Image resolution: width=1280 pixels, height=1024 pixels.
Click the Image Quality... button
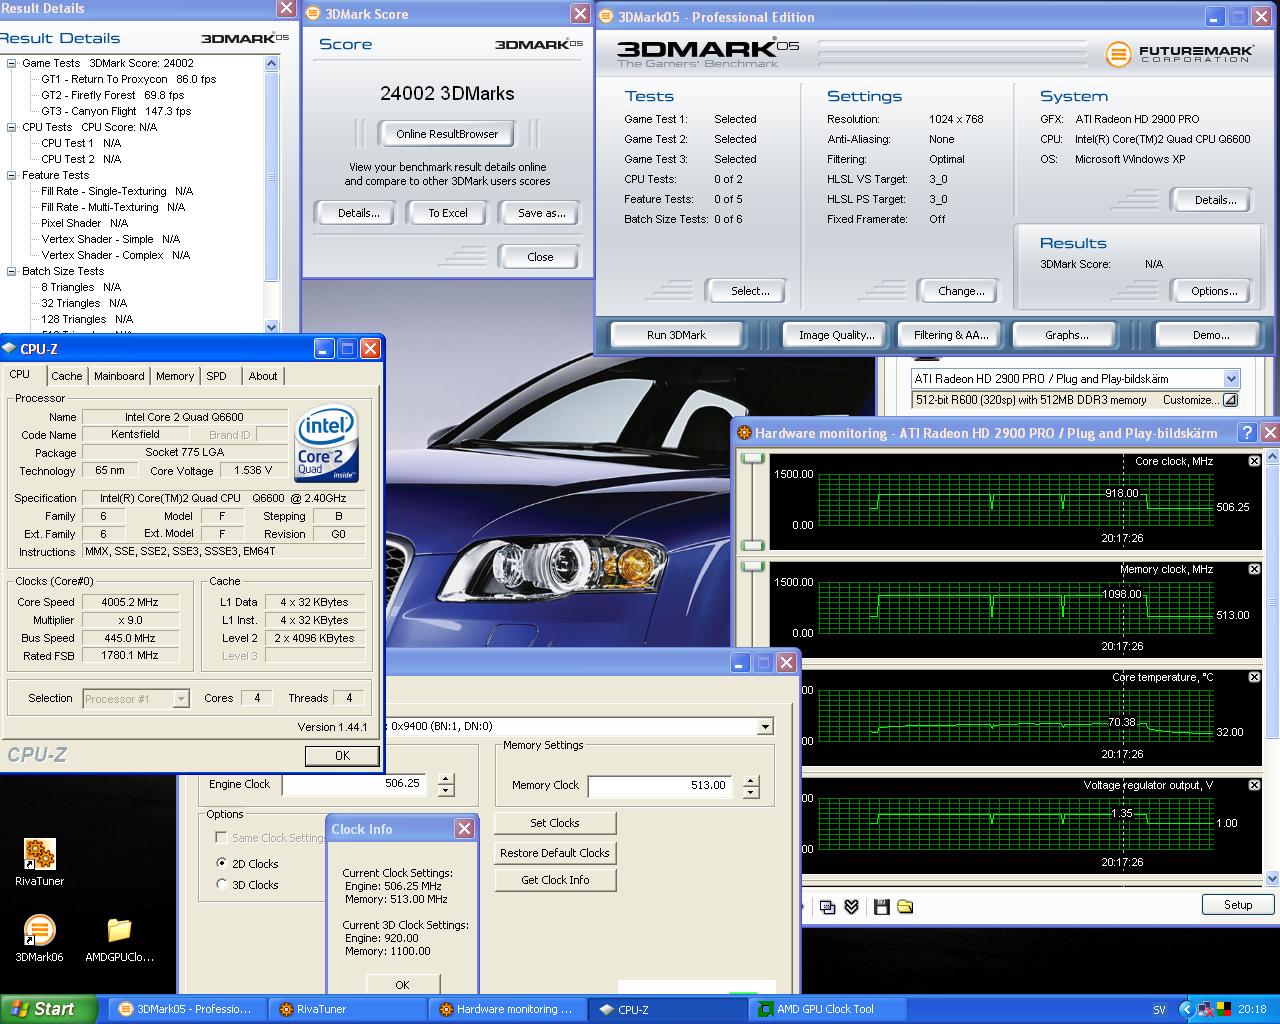coord(836,335)
